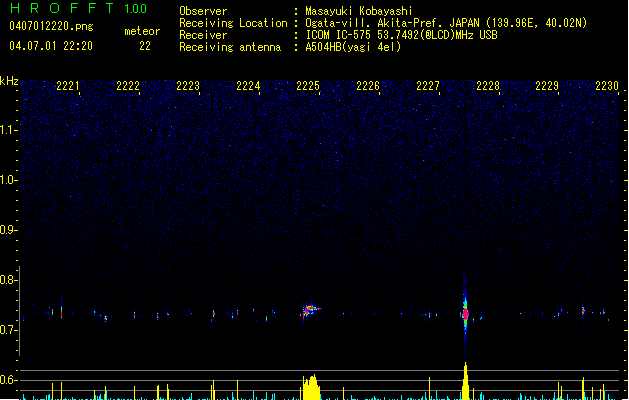This screenshot has width=629, height=400.
Task: Click the 2225 time axis marker
Action: 308,86
